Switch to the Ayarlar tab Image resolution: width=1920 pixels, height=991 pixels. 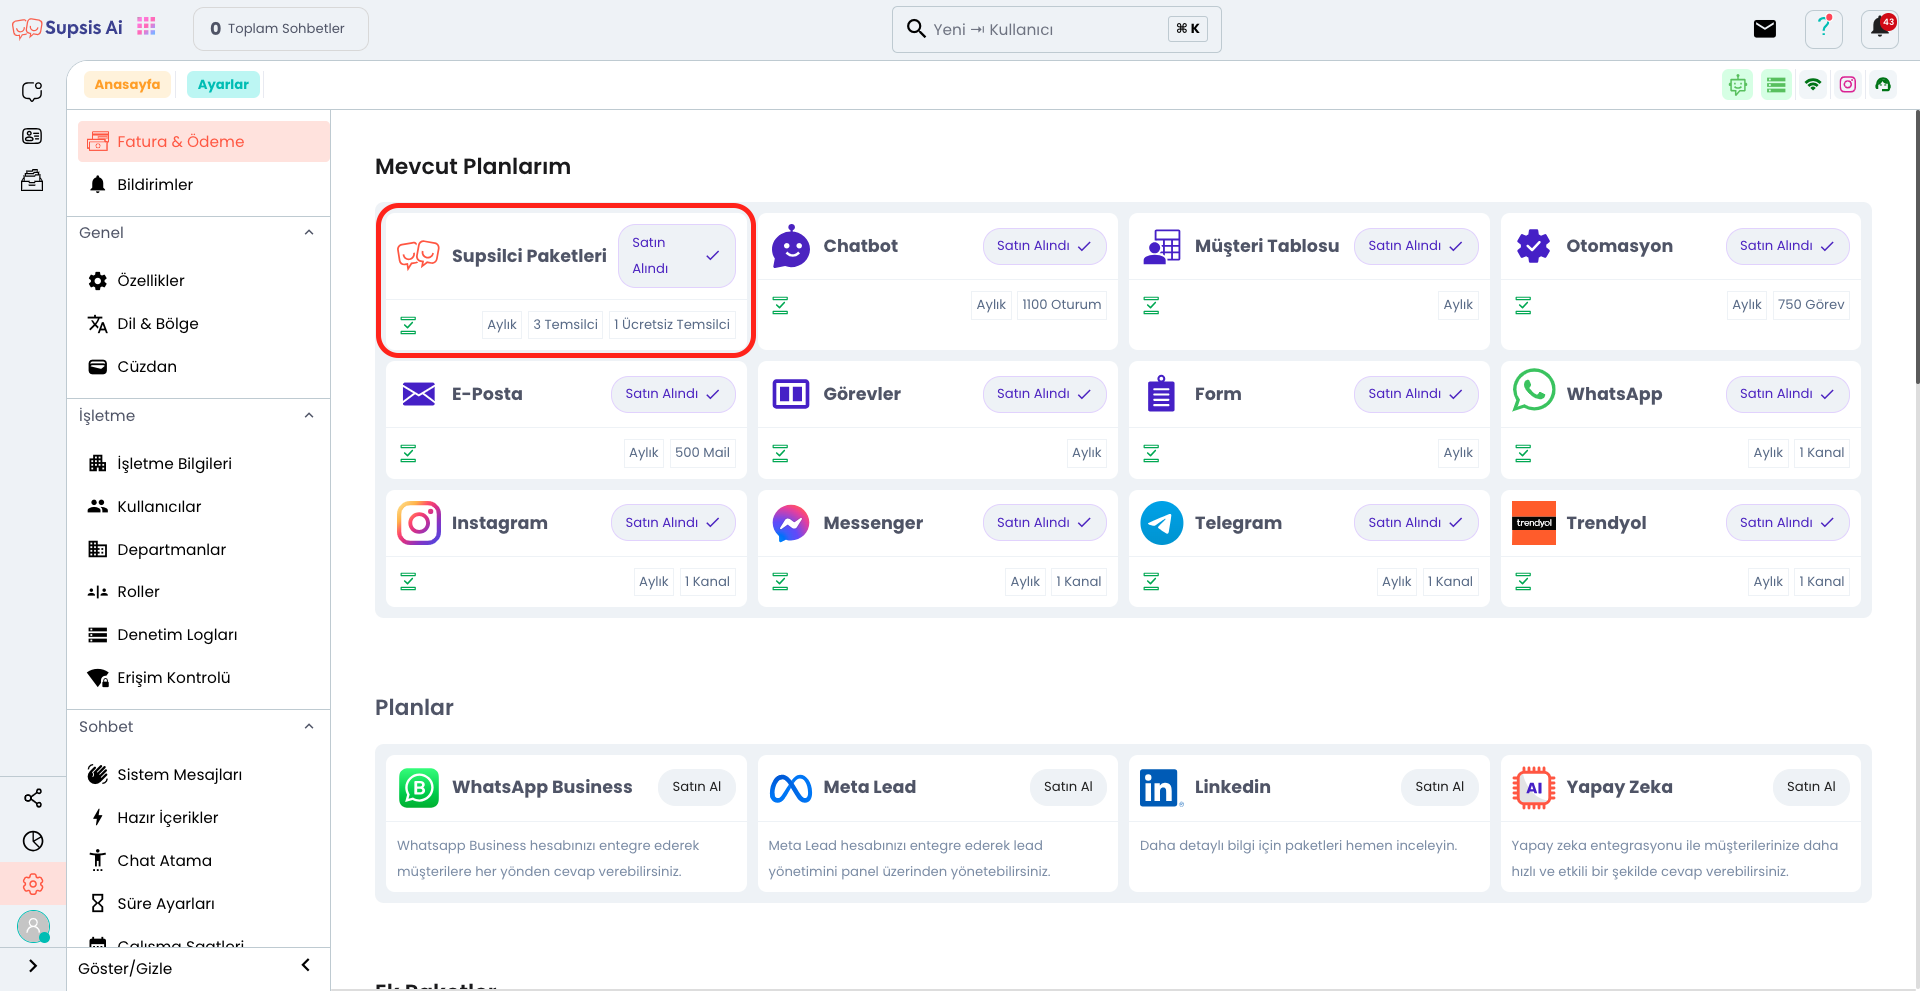pyautogui.click(x=223, y=85)
